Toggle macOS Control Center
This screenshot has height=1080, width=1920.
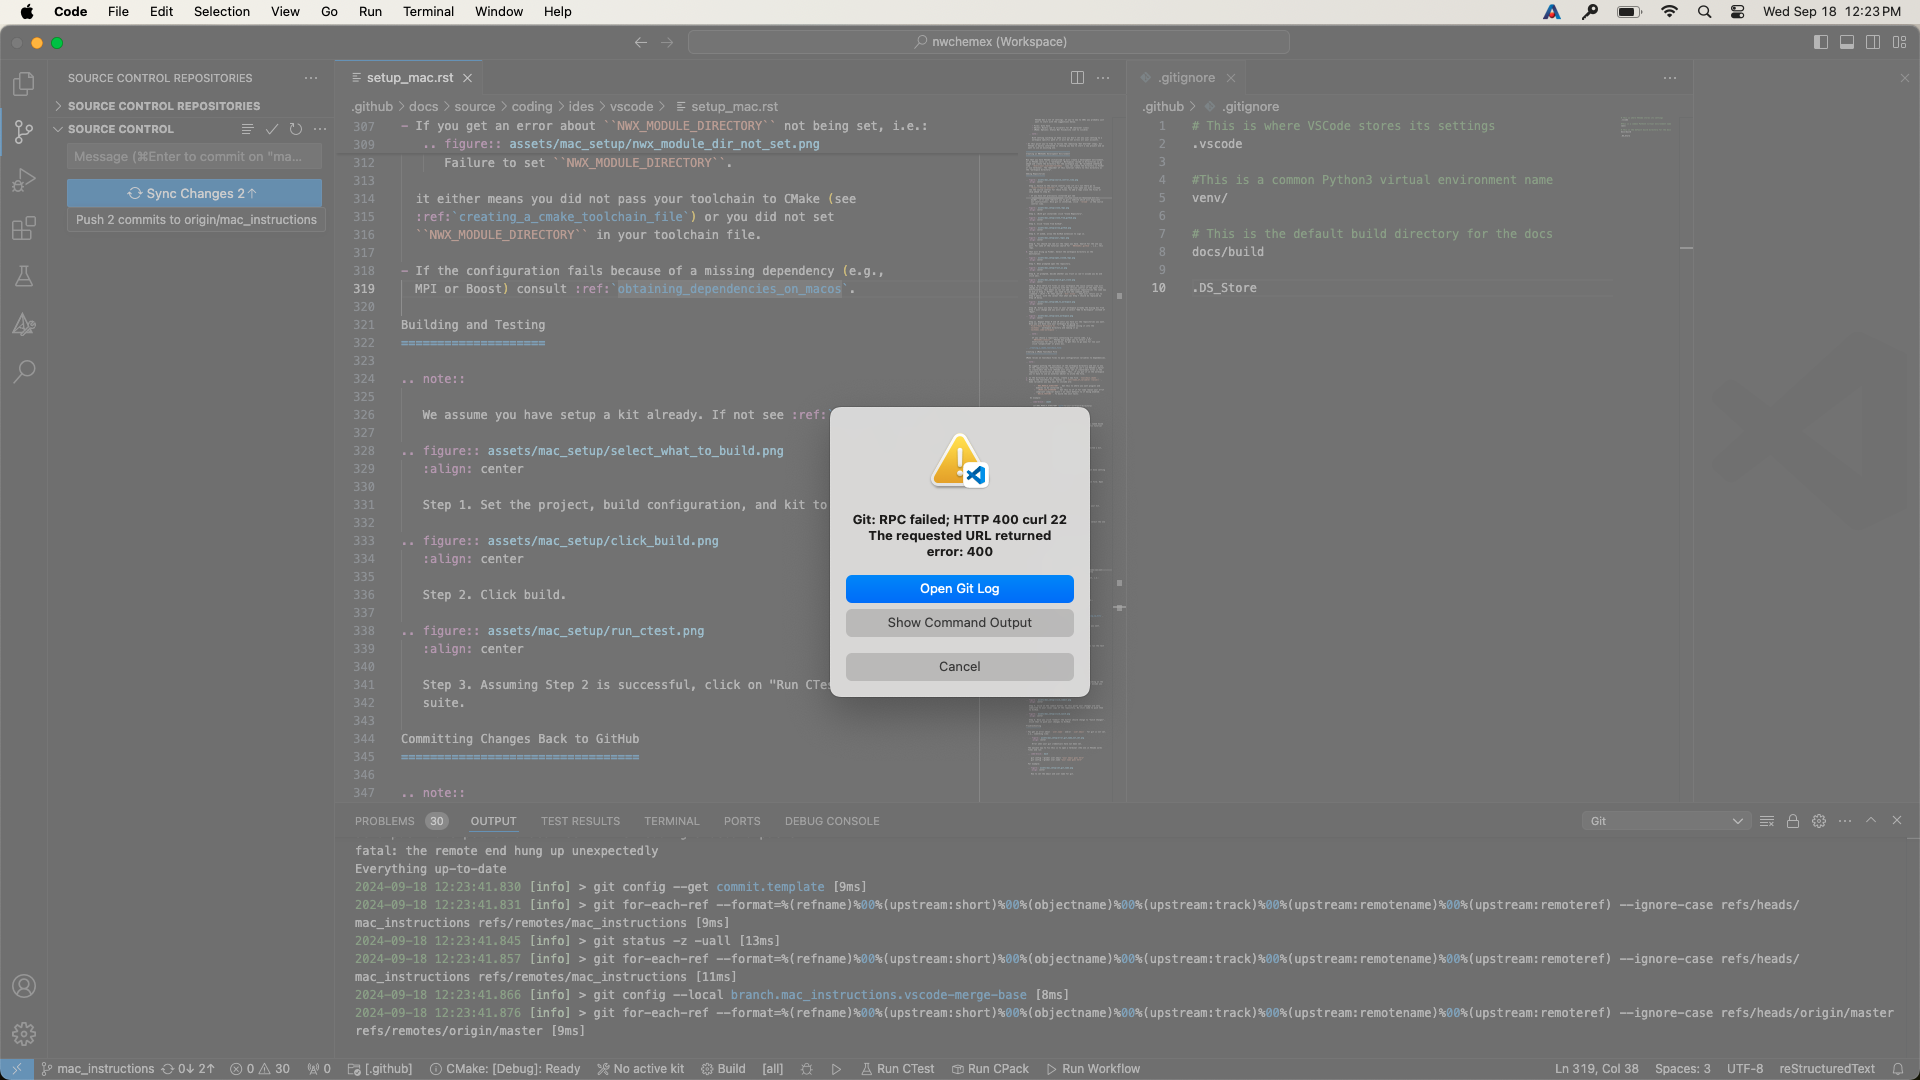[1738, 12]
